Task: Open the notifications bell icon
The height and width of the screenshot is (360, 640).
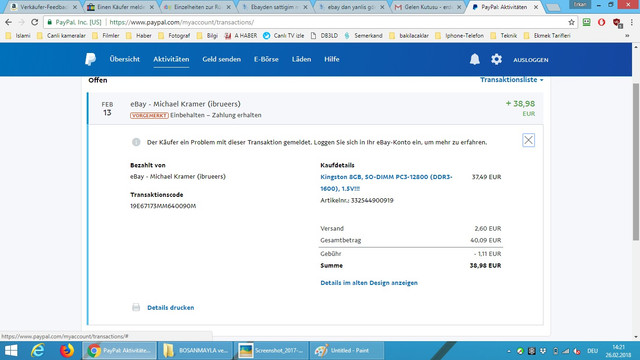Action: [474, 60]
